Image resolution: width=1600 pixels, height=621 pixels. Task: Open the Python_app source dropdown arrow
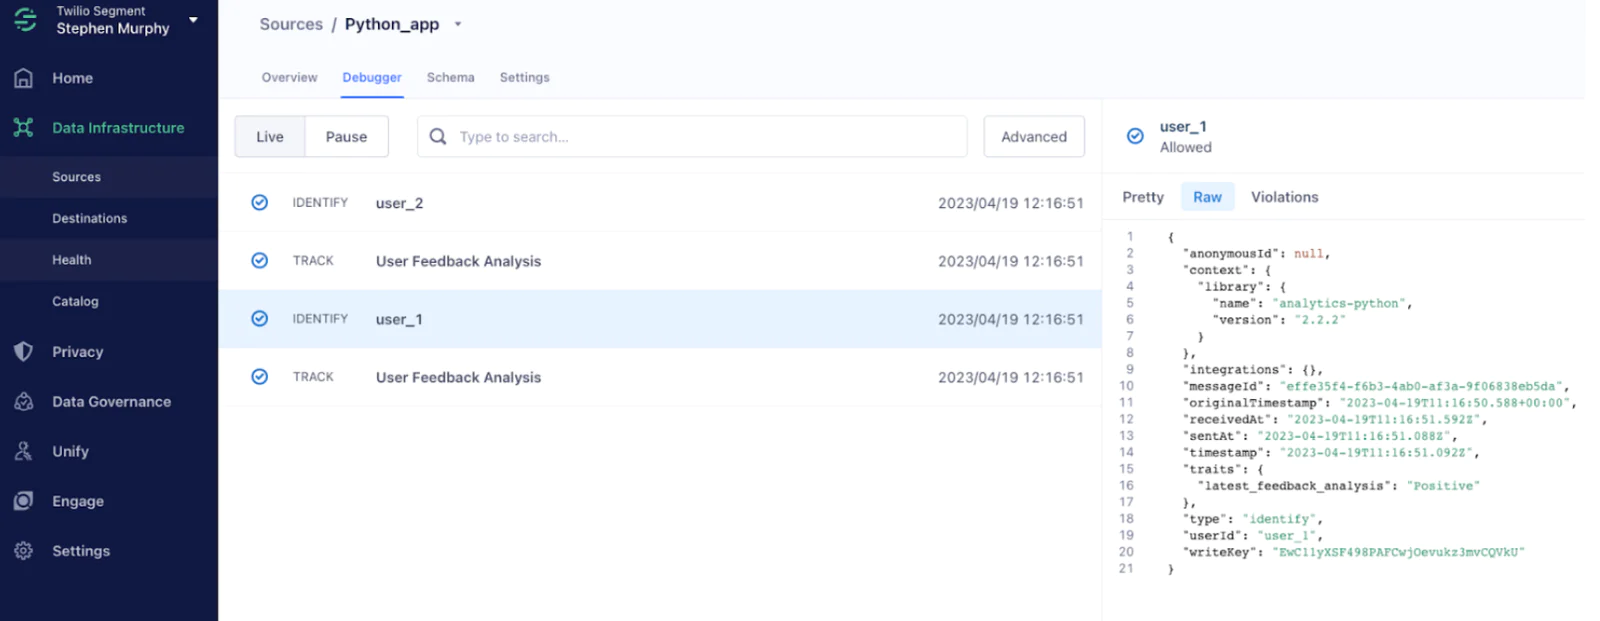(x=458, y=25)
